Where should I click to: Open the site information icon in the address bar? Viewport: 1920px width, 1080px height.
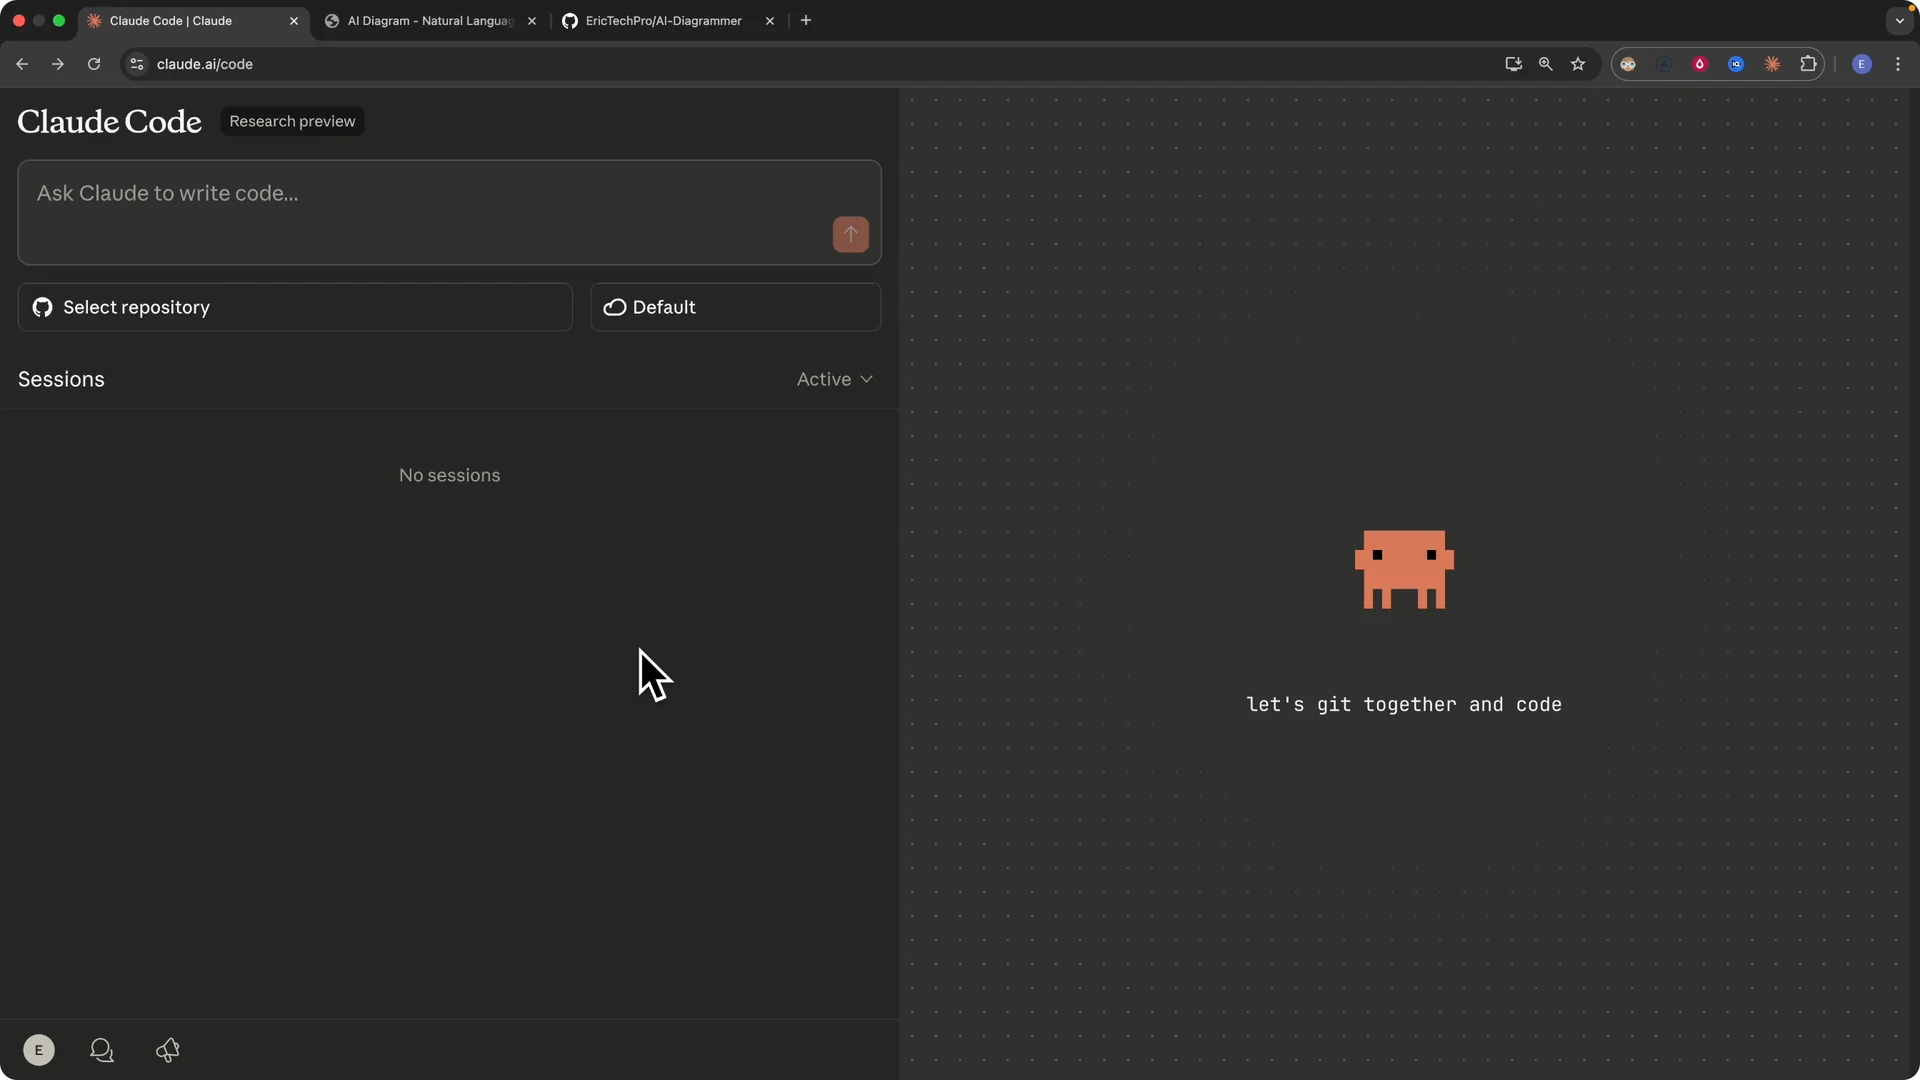coord(137,64)
